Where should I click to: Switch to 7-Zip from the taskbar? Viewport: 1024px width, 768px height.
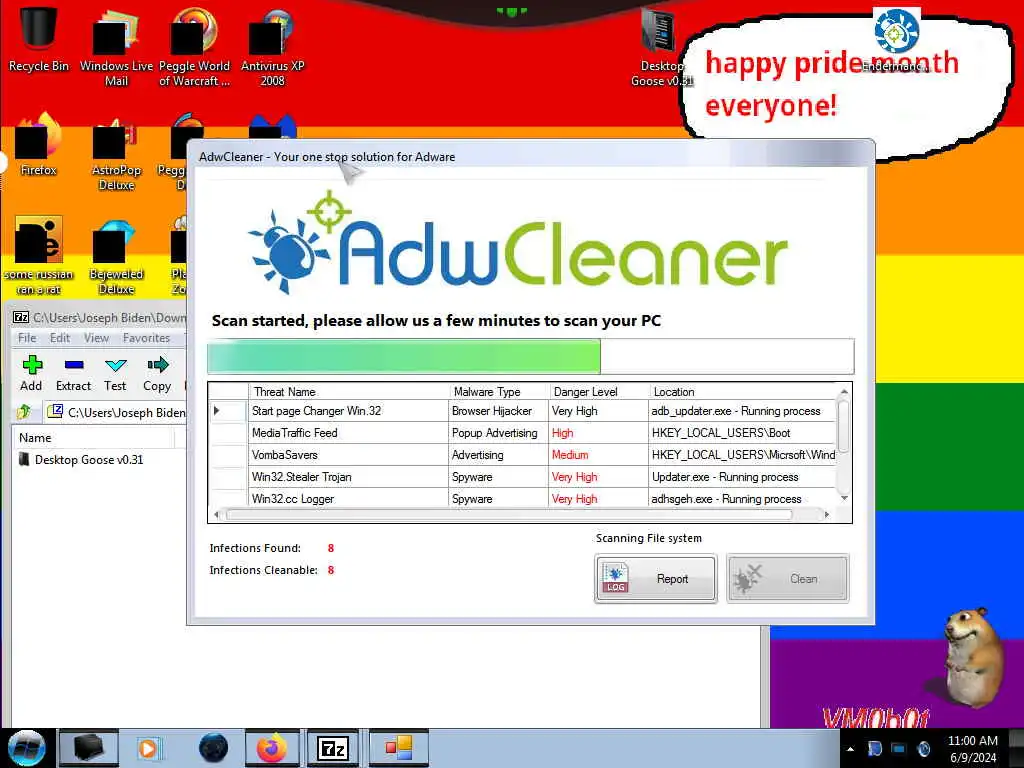[x=333, y=748]
